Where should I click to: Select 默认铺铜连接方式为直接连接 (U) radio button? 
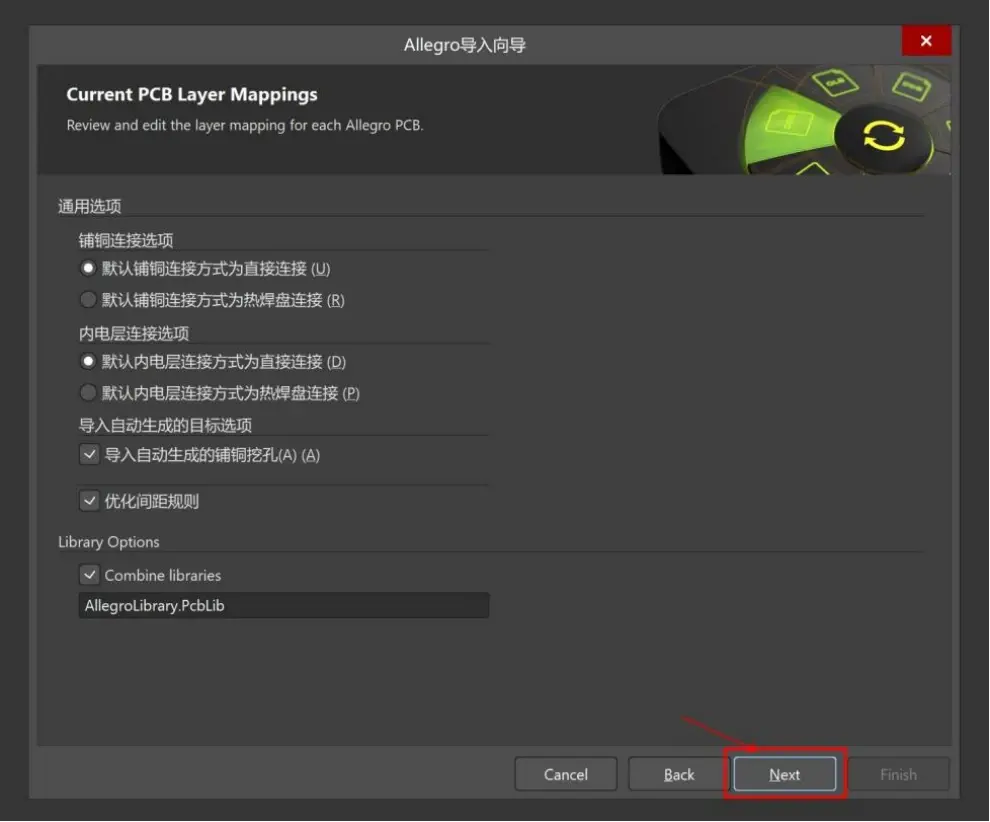(x=88, y=268)
